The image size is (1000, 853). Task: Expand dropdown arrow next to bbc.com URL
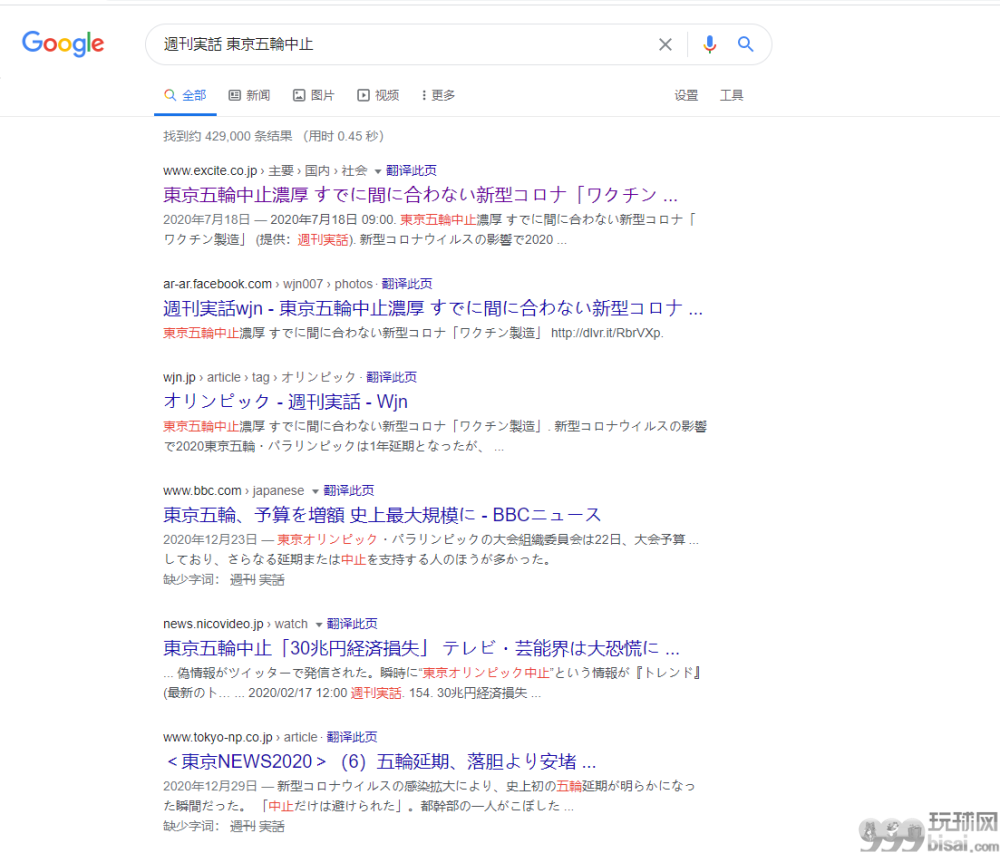(x=315, y=492)
